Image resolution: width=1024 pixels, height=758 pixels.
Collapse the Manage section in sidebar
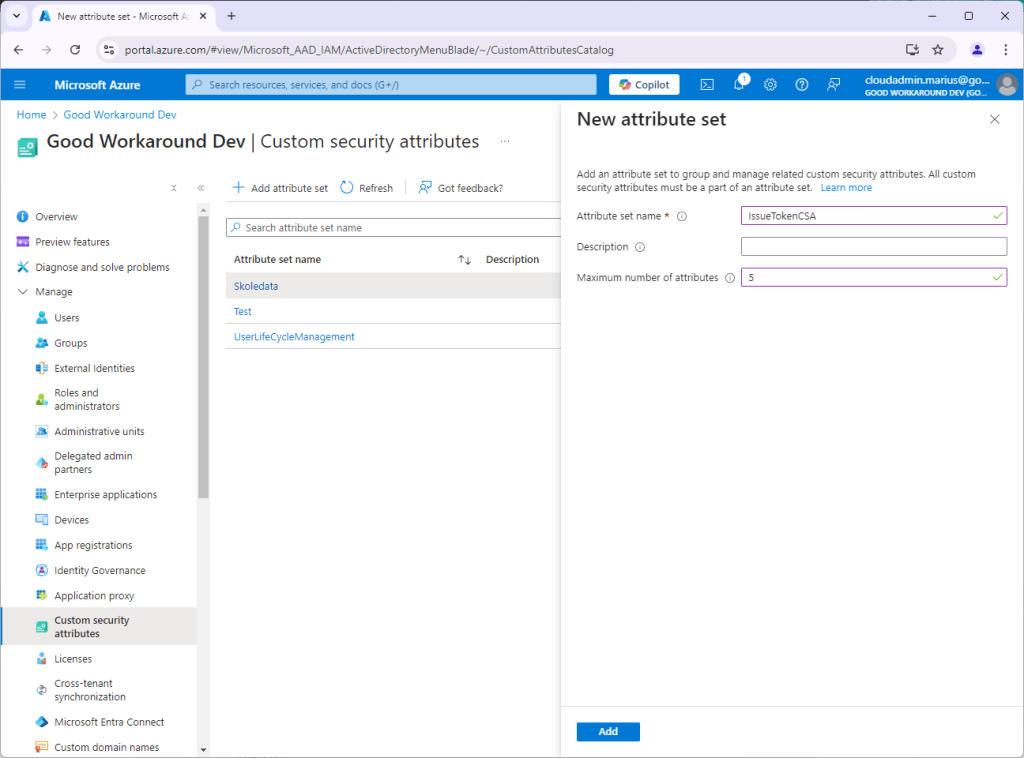[24, 292]
